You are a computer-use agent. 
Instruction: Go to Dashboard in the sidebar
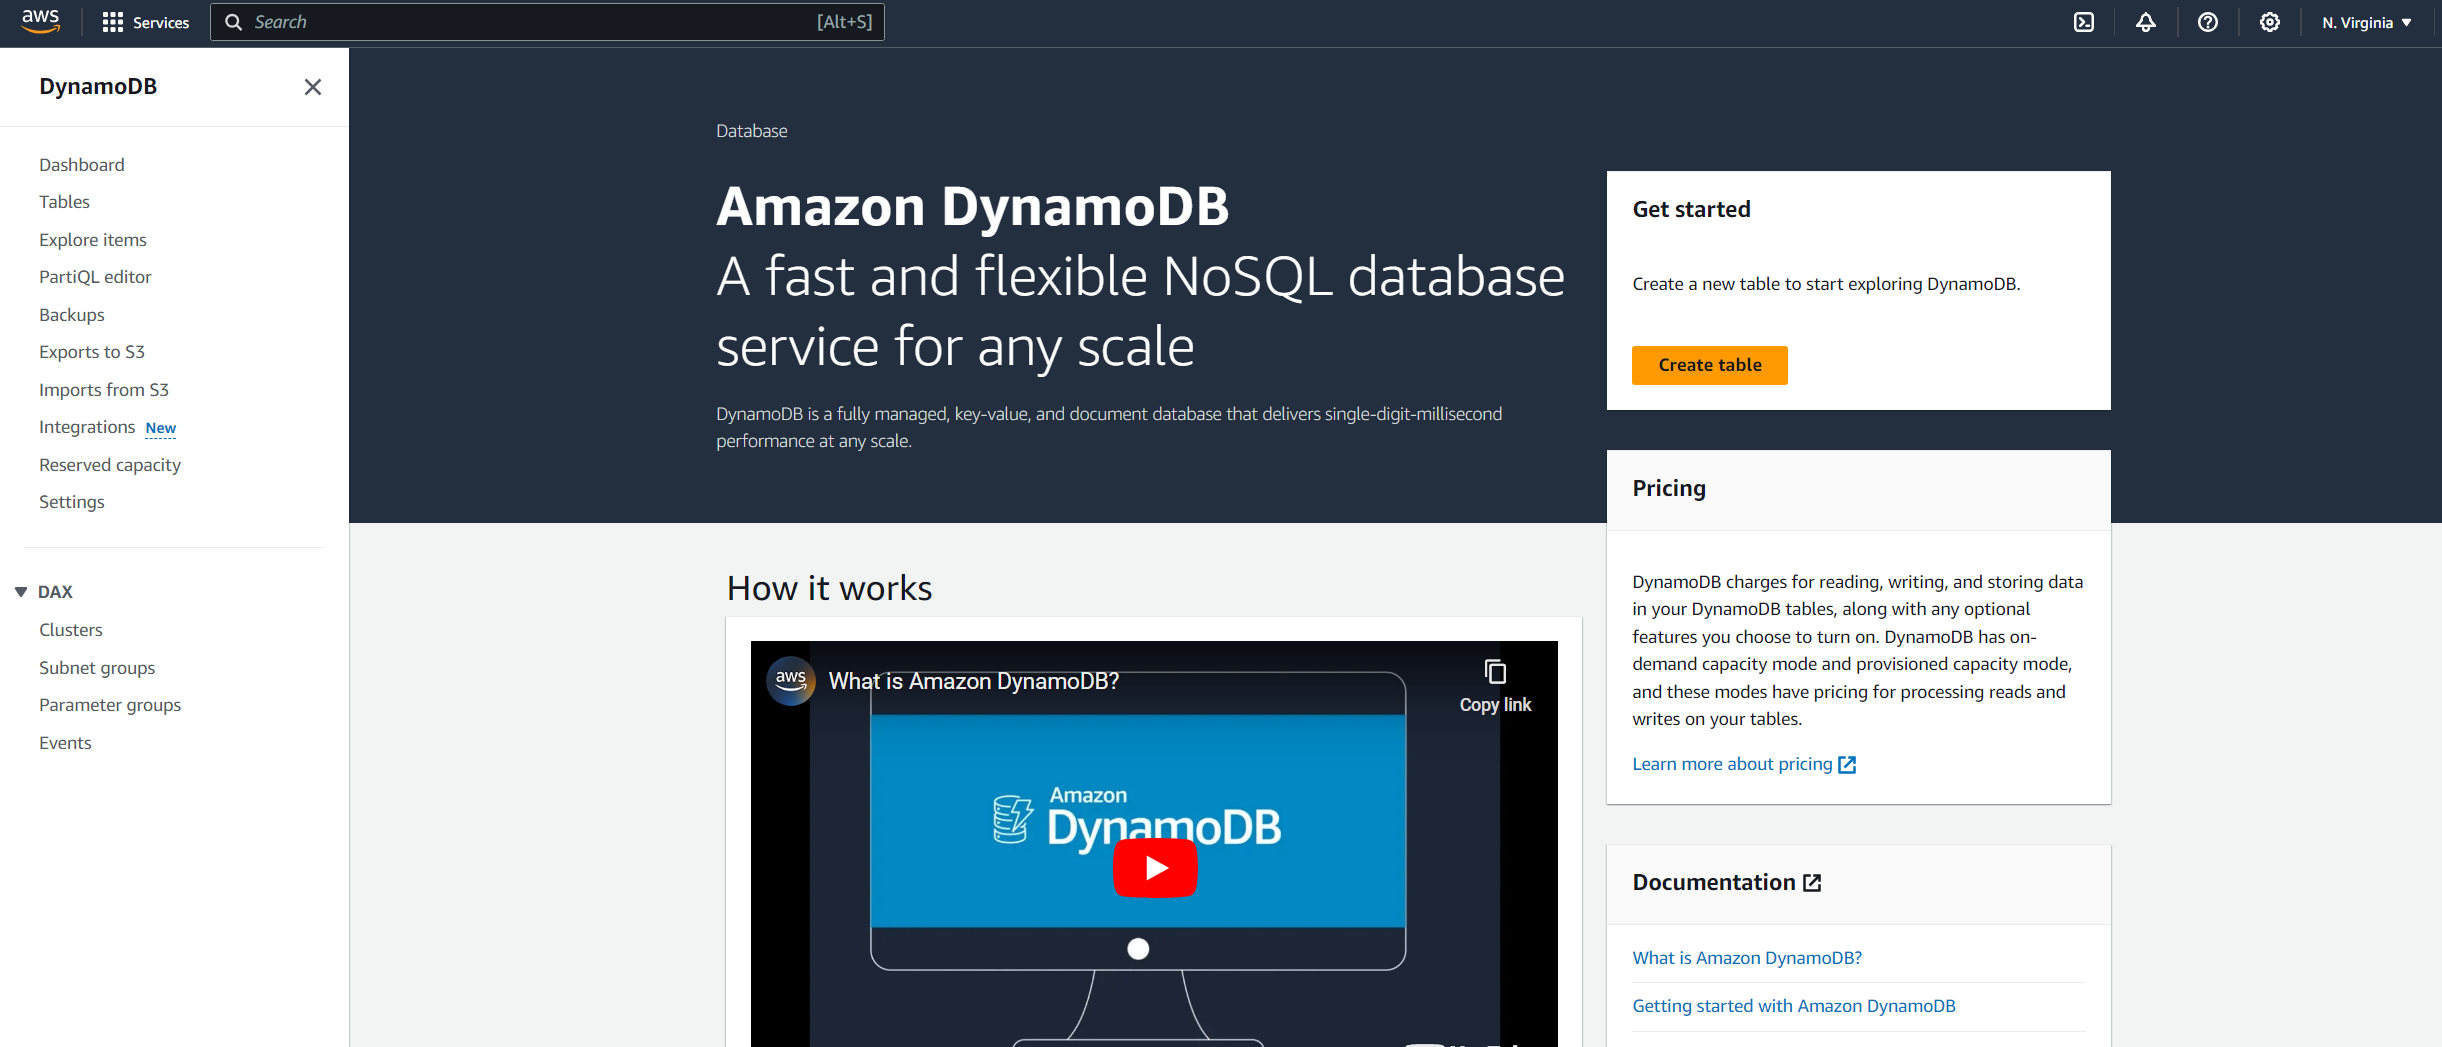(x=82, y=165)
